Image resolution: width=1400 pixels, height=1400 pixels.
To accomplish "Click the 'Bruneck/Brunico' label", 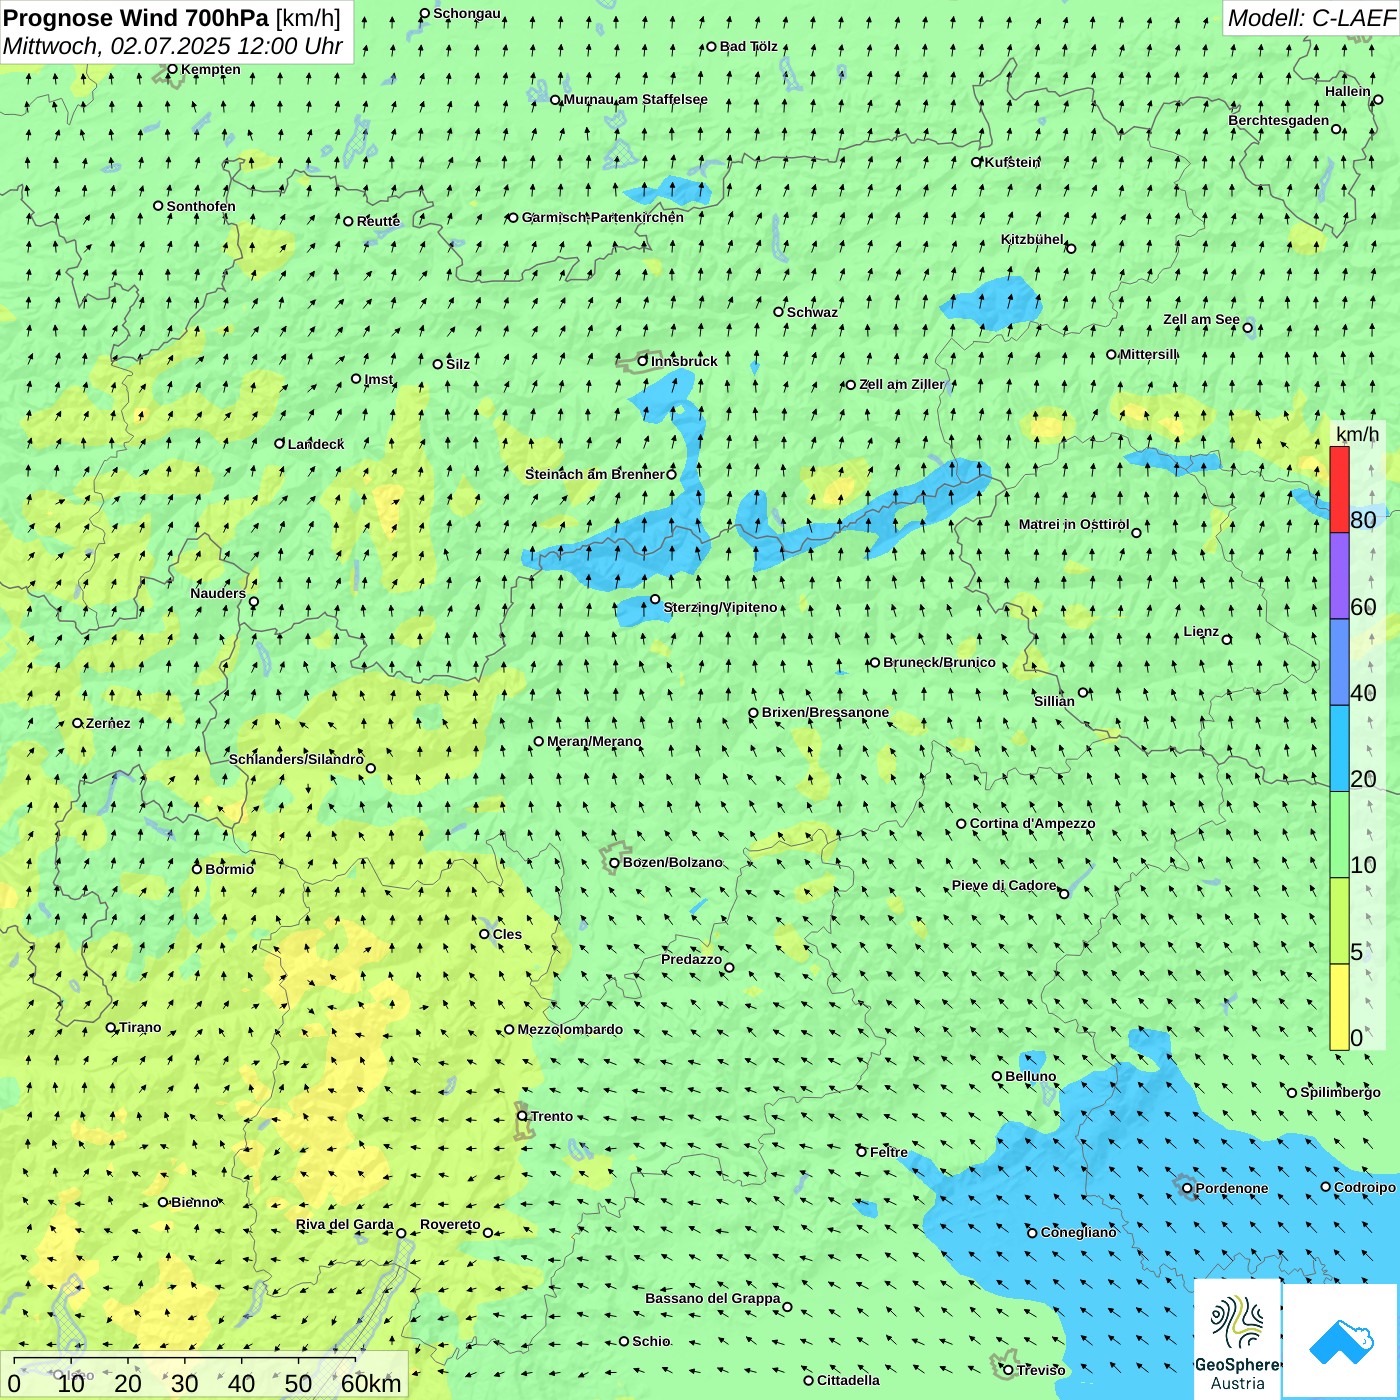I will pyautogui.click(x=939, y=662).
